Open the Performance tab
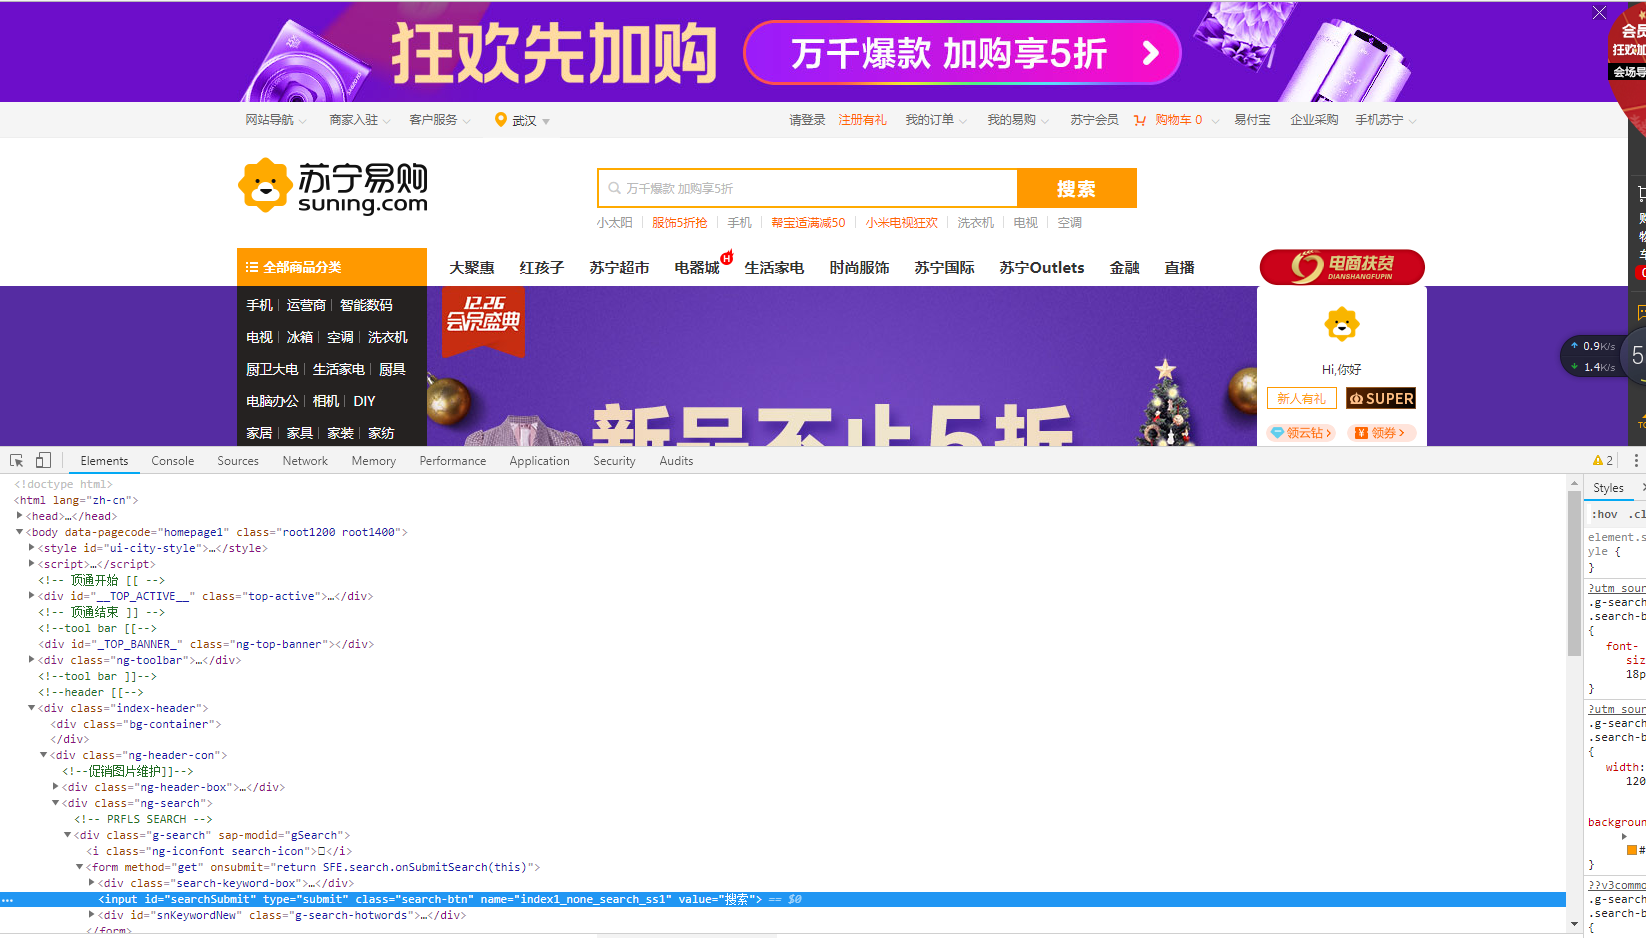The image size is (1646, 938). (453, 461)
